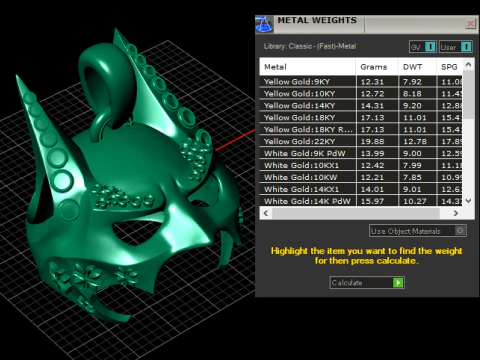The image size is (480, 360).
Task: Sort by the Metal column header
Action: tap(307, 67)
